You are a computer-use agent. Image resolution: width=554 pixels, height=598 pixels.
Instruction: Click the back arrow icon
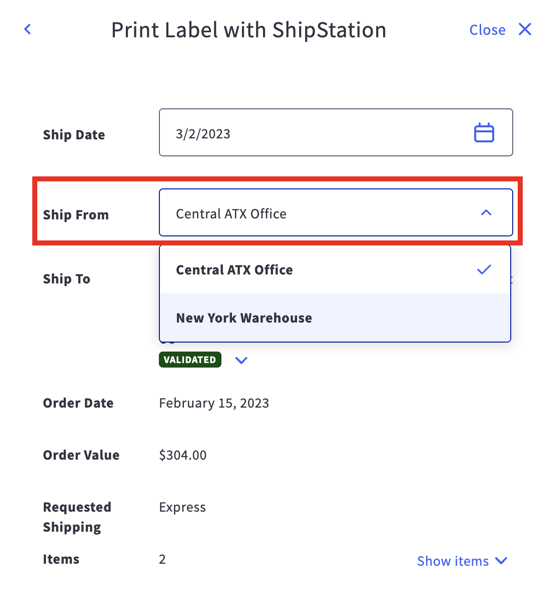click(27, 29)
